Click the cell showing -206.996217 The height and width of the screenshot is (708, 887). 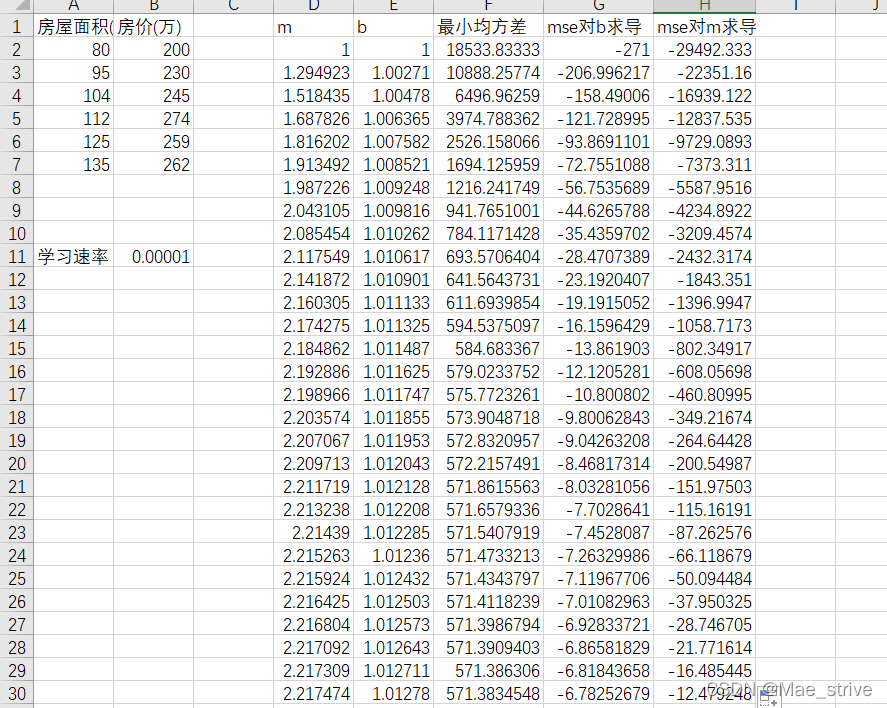[x=598, y=73]
